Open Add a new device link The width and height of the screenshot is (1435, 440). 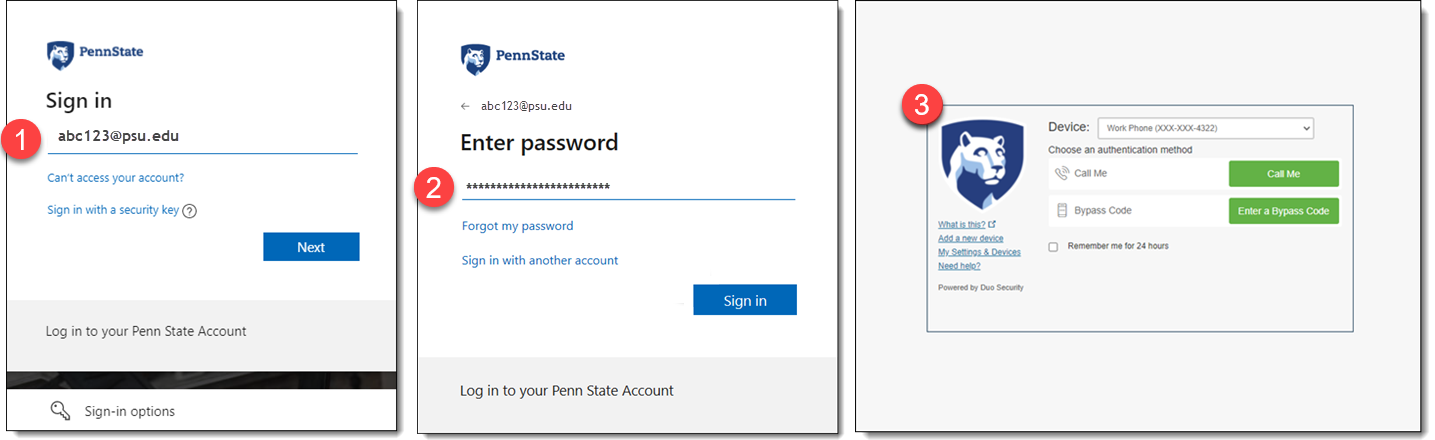click(x=970, y=238)
